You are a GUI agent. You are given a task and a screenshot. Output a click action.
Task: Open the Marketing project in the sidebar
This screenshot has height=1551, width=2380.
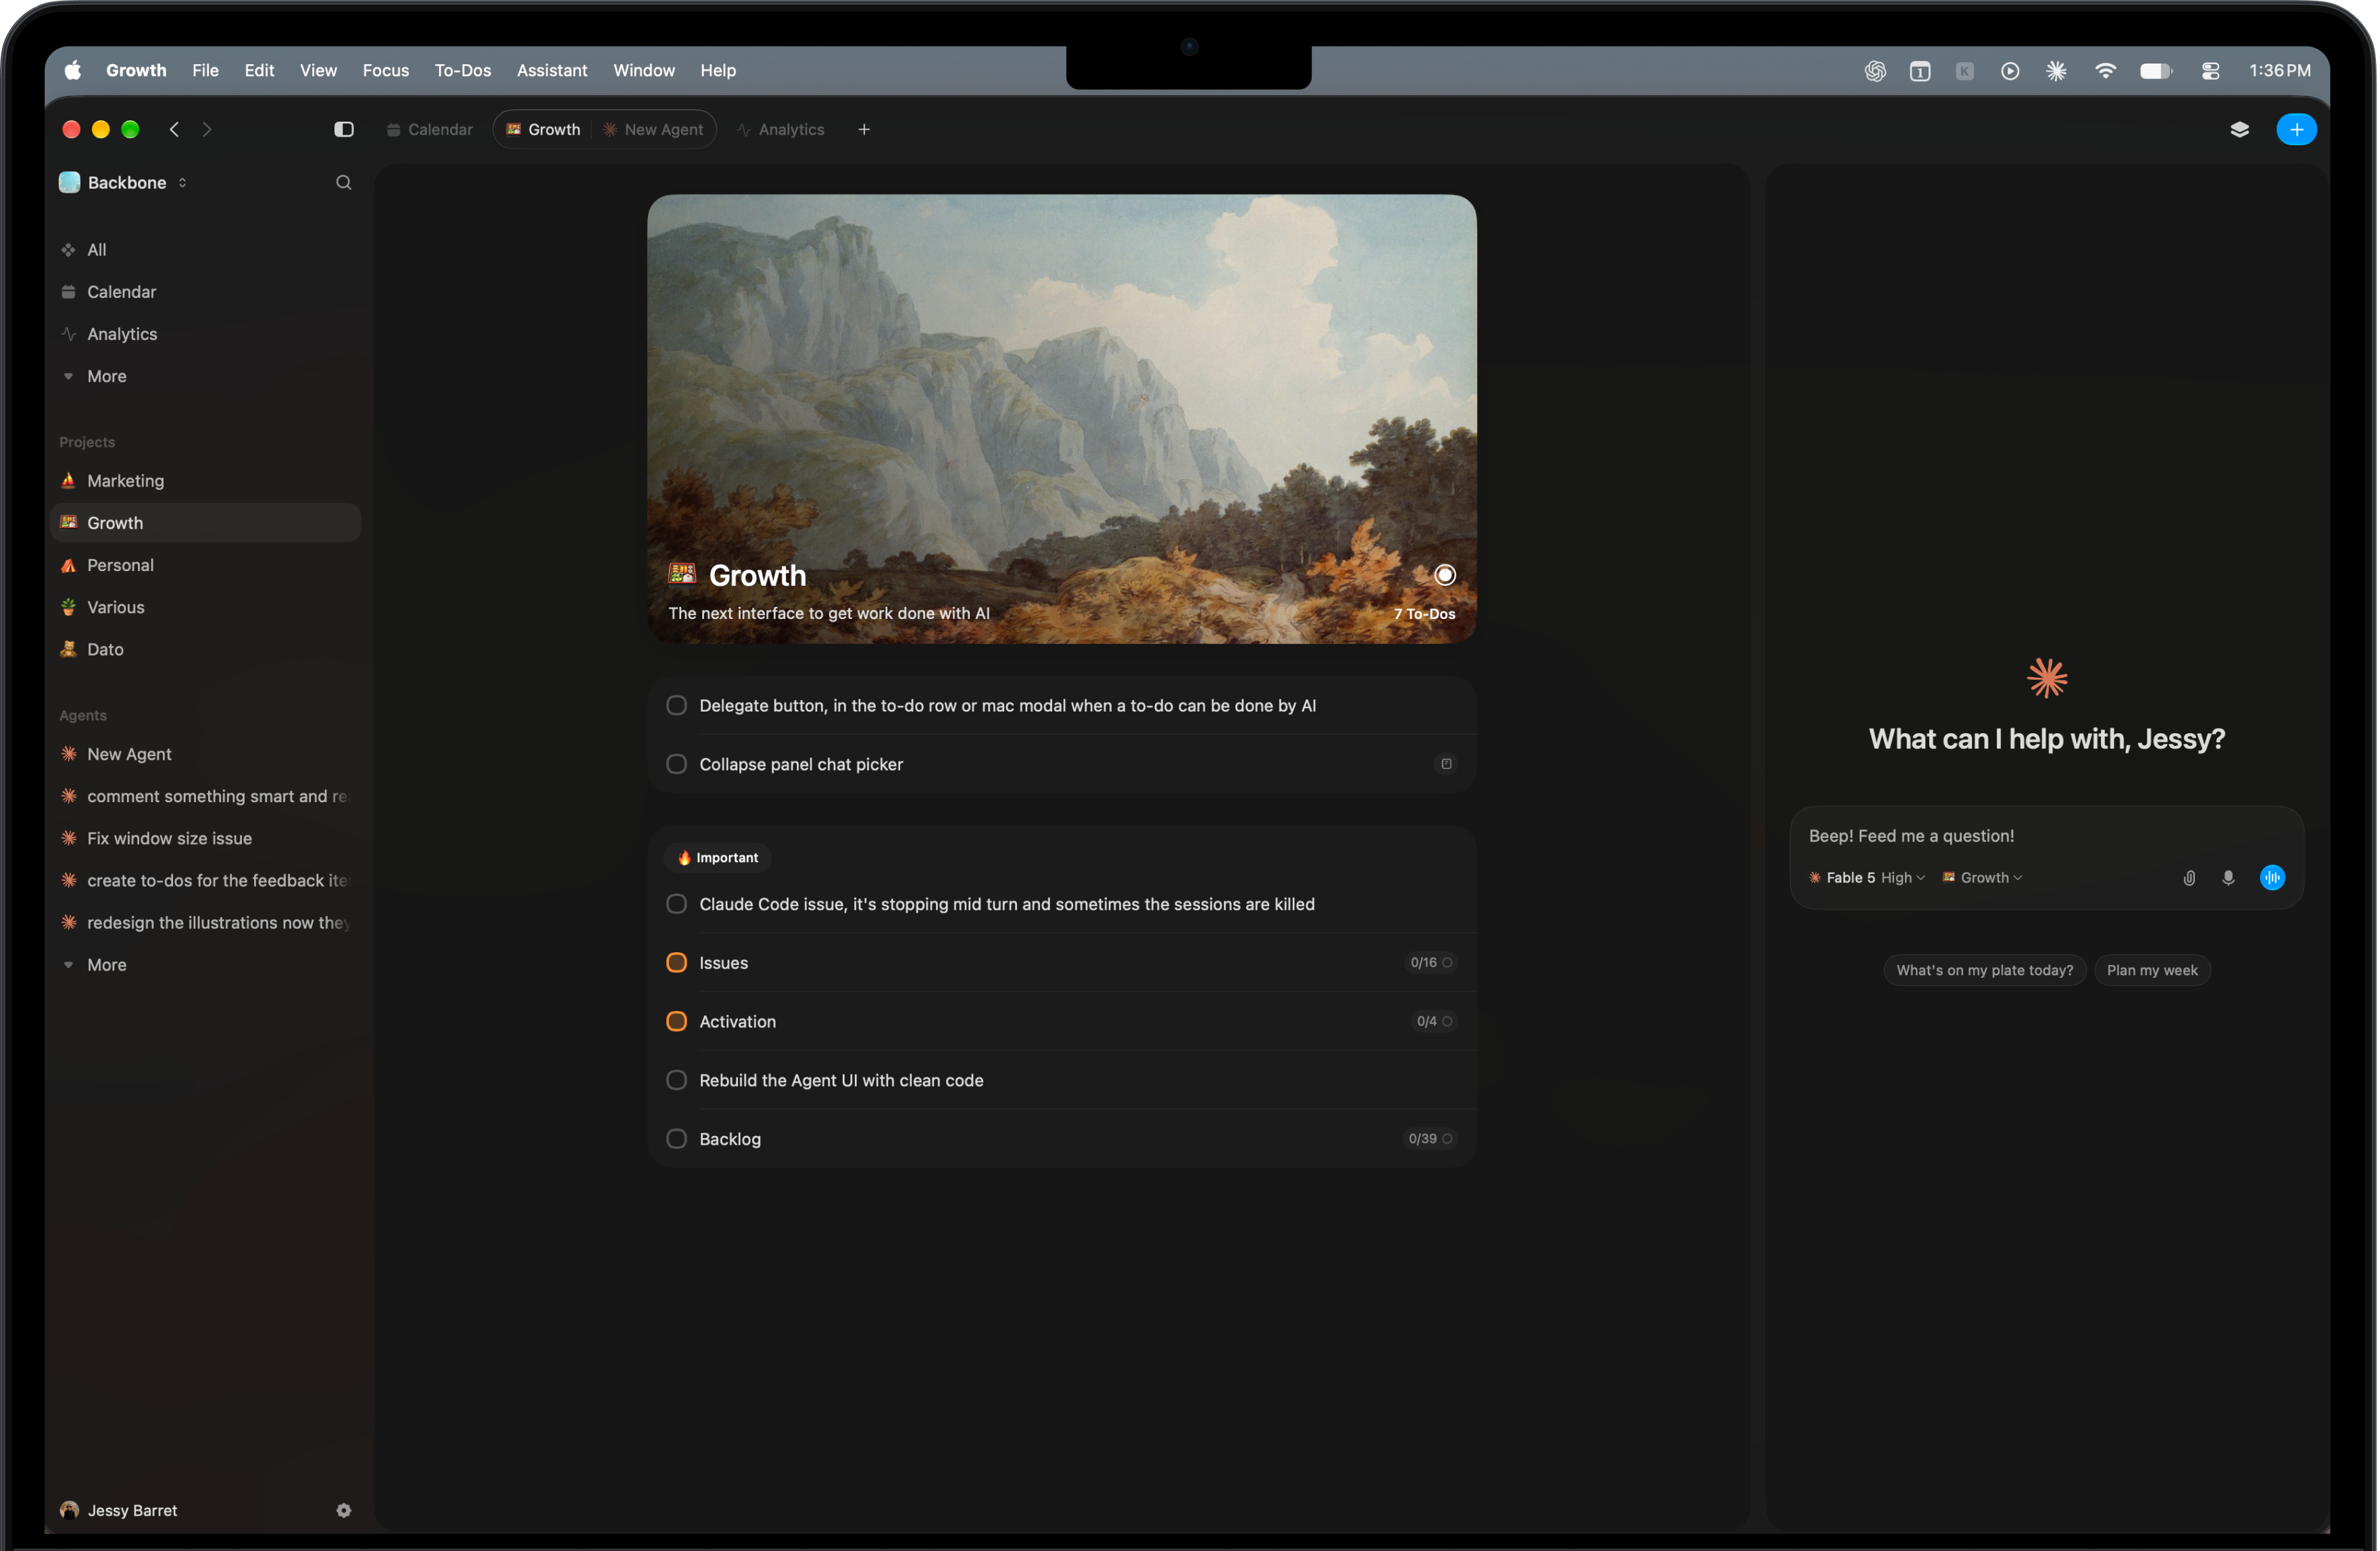coord(205,481)
